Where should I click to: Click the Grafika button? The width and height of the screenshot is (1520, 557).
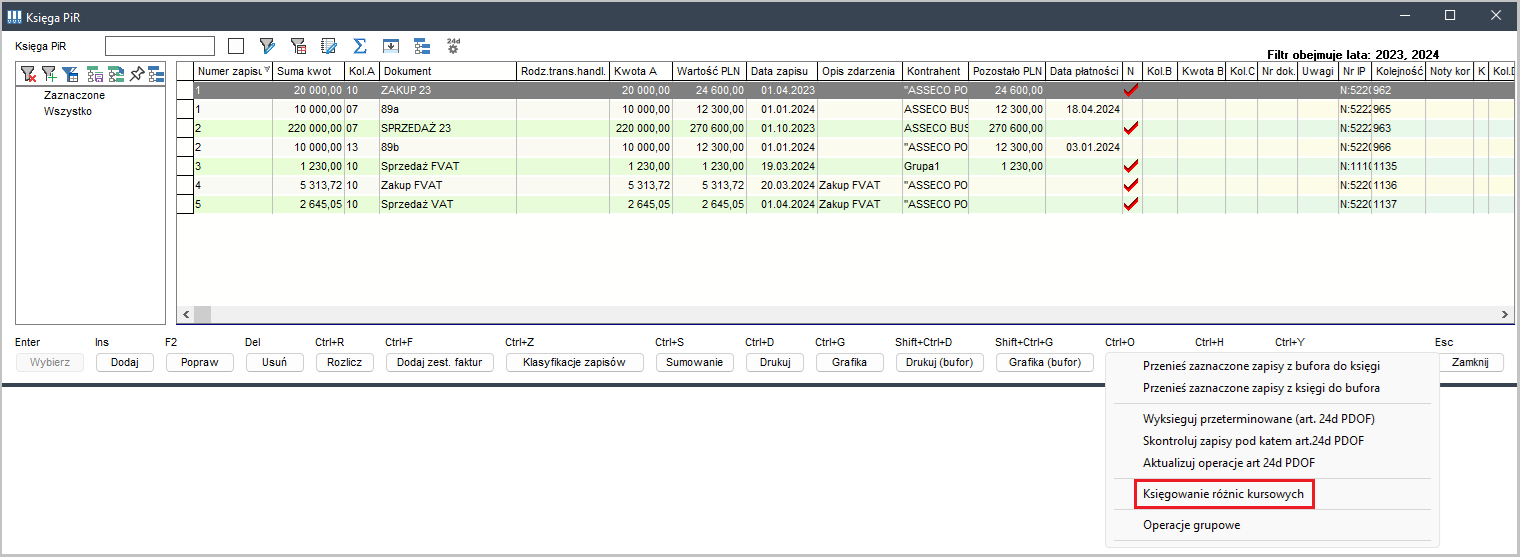(x=850, y=363)
